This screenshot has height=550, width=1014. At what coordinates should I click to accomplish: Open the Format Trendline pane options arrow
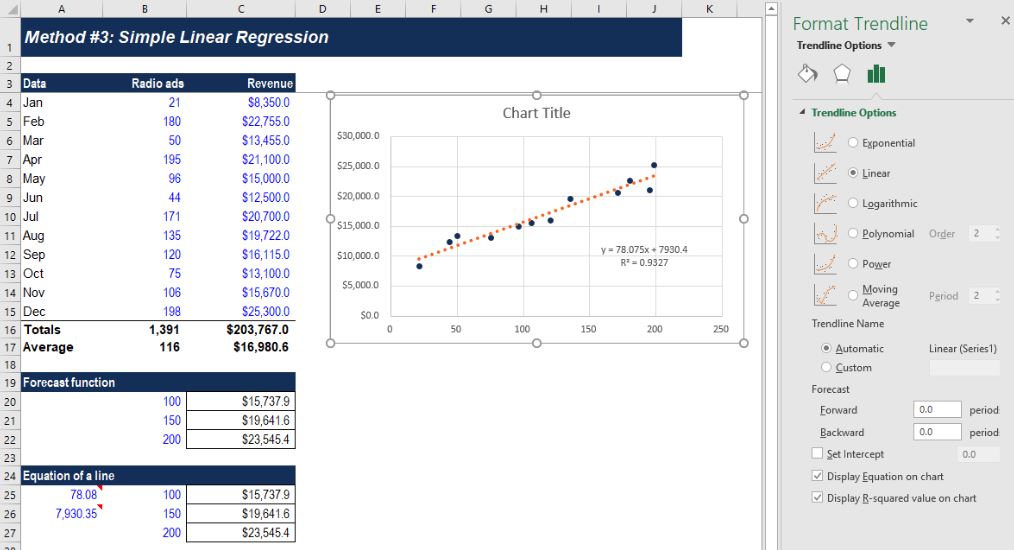click(969, 21)
